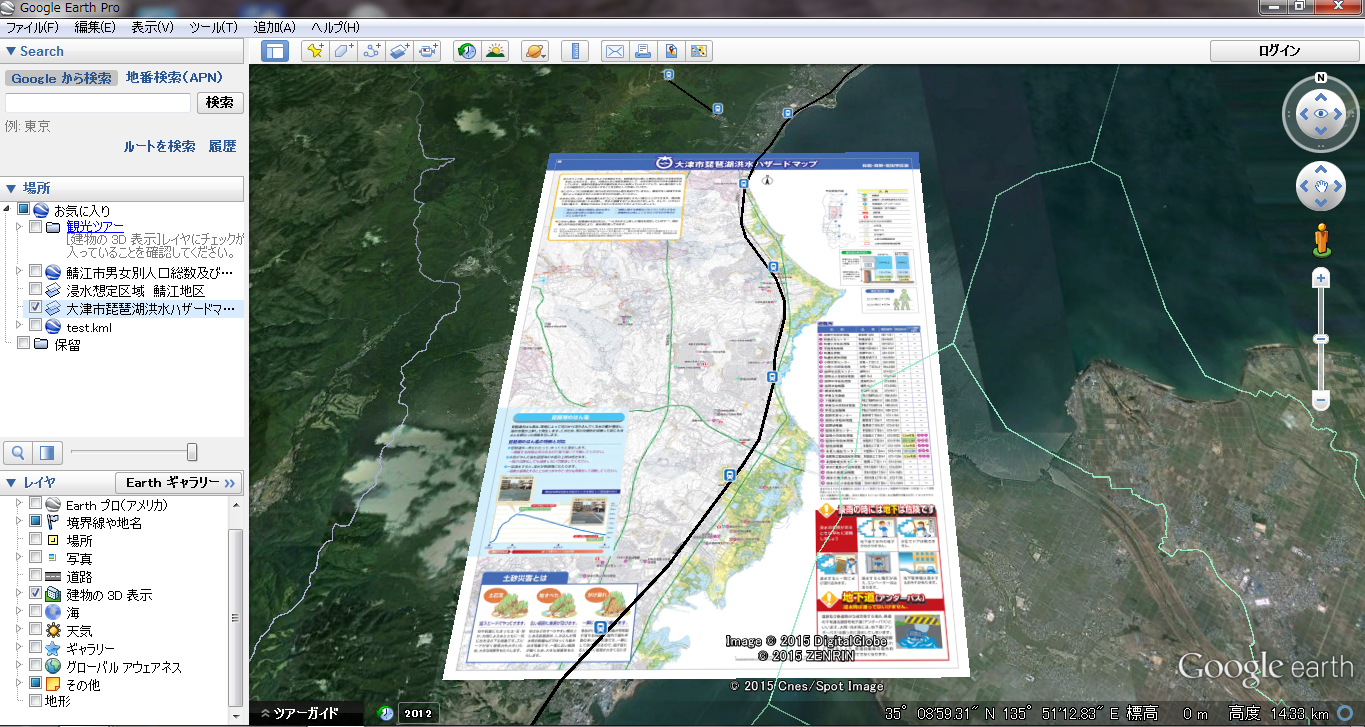Open the ヘルプ(H) menu
1365x727 pixels.
(x=336, y=27)
